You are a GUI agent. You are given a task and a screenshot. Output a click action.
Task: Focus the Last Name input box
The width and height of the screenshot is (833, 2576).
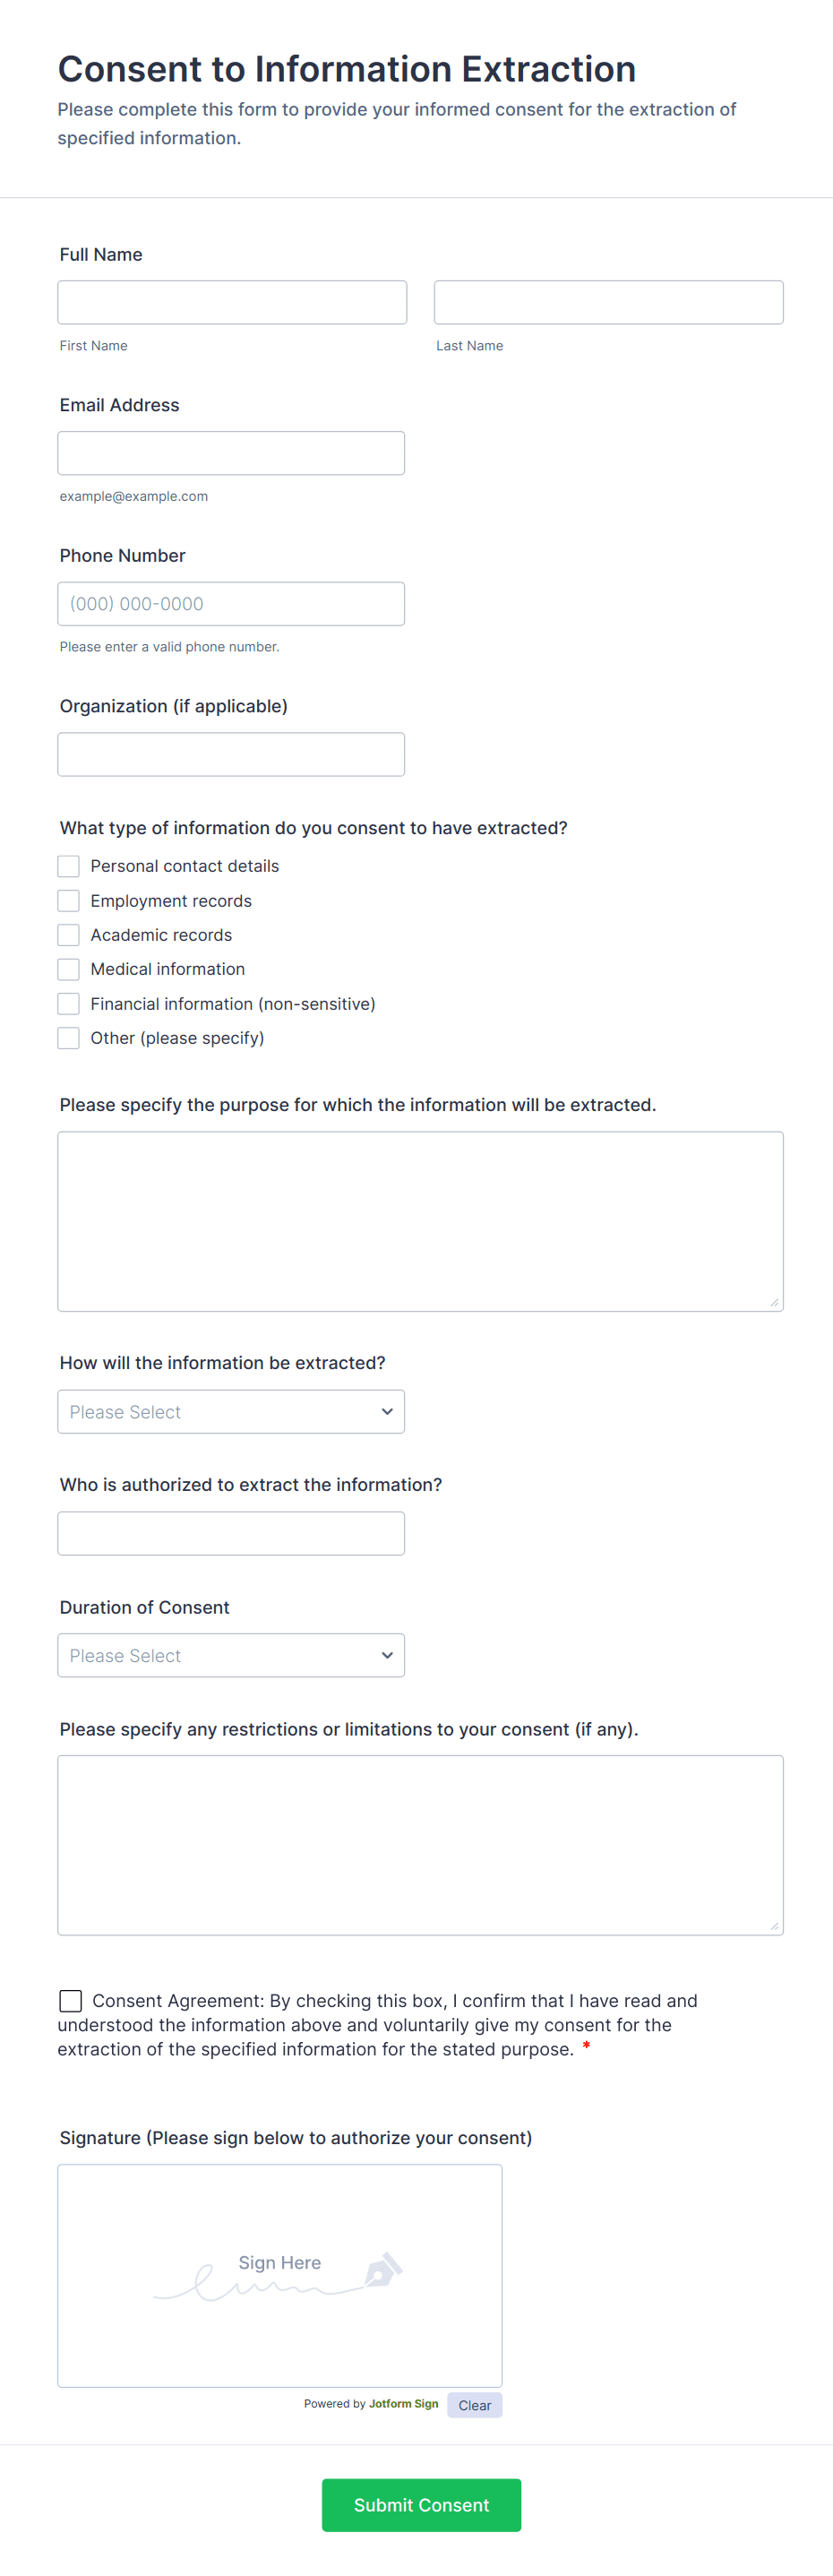tap(608, 302)
